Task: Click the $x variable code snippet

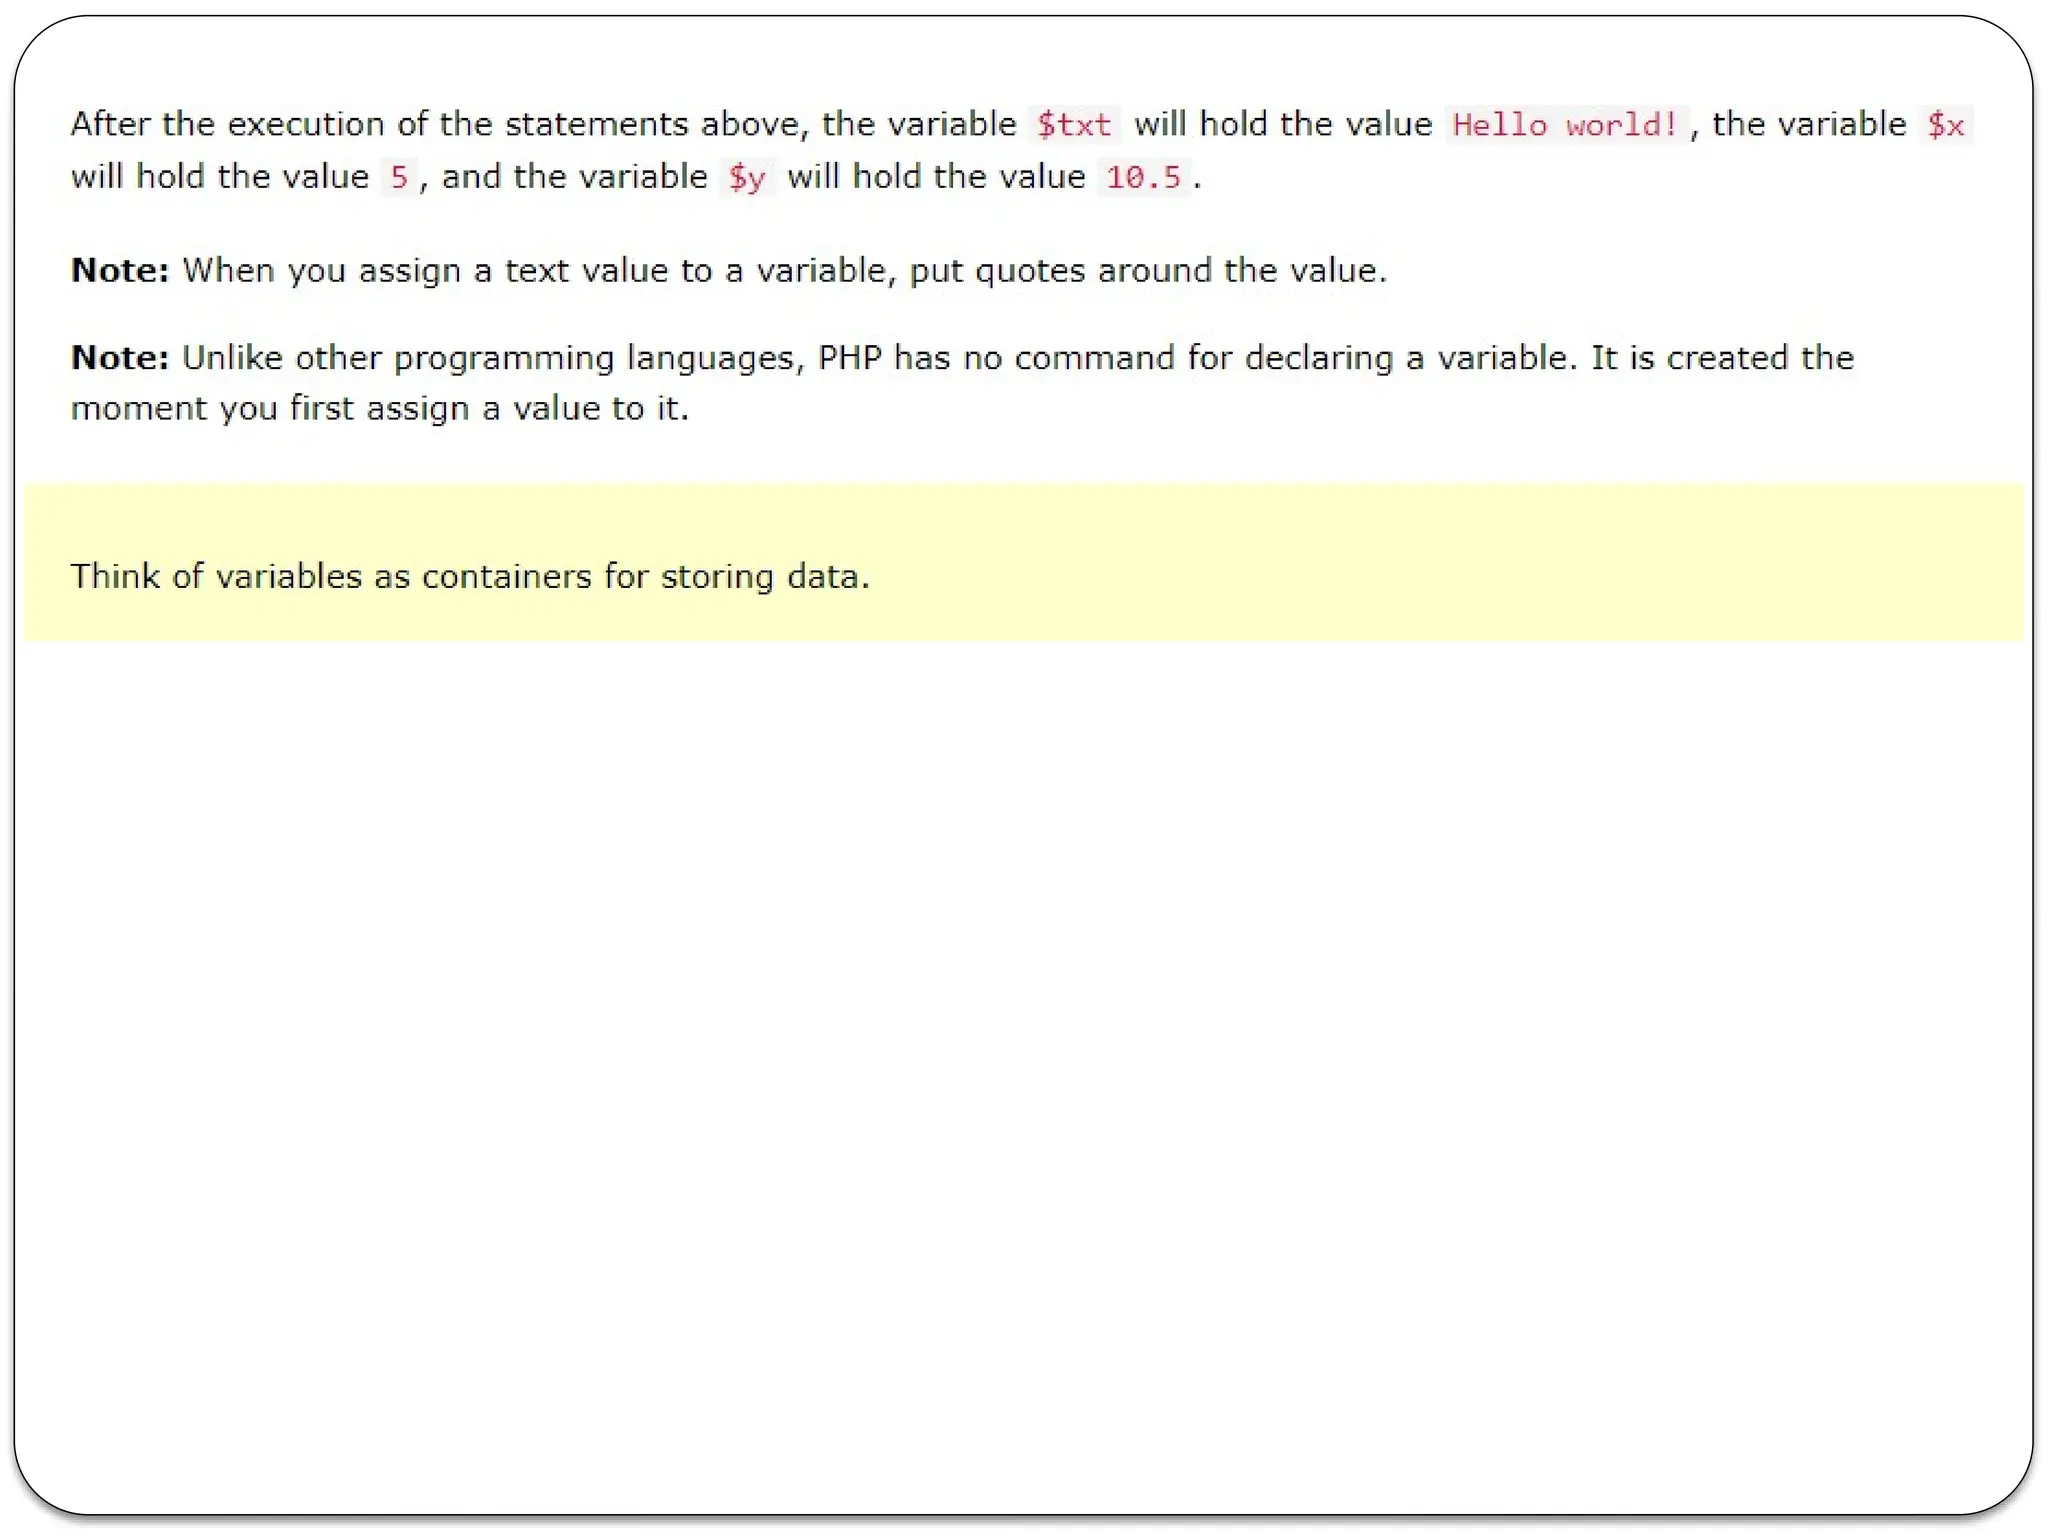Action: pos(1945,125)
